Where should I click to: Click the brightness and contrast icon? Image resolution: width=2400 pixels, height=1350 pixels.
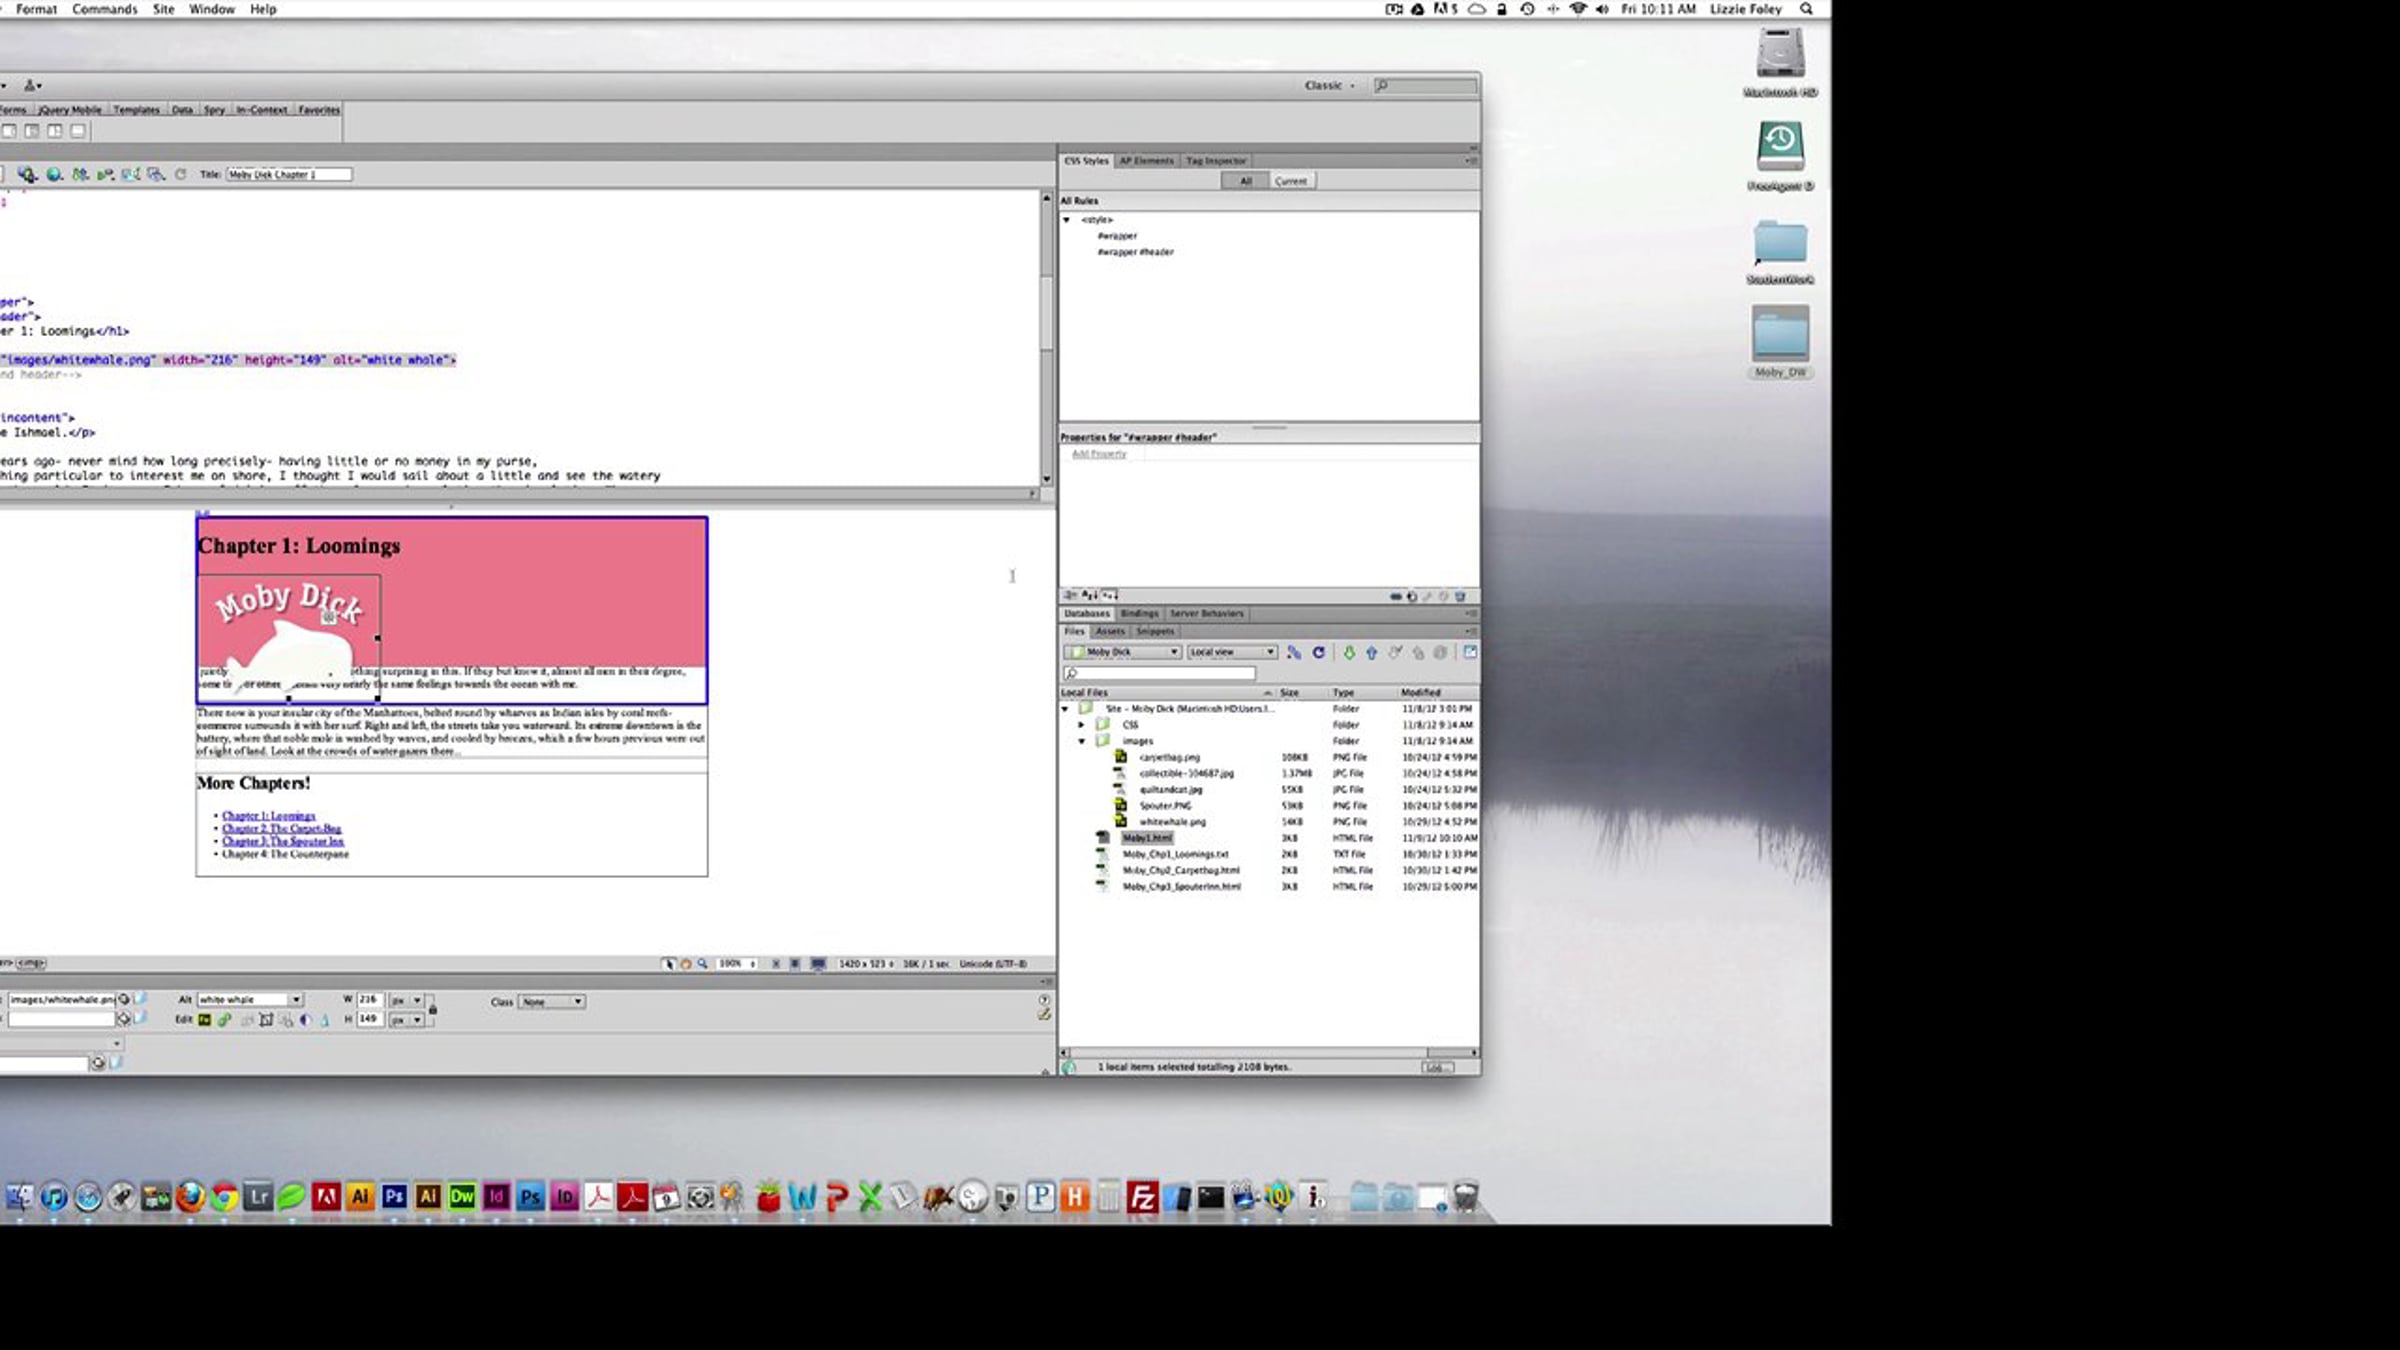[305, 1020]
